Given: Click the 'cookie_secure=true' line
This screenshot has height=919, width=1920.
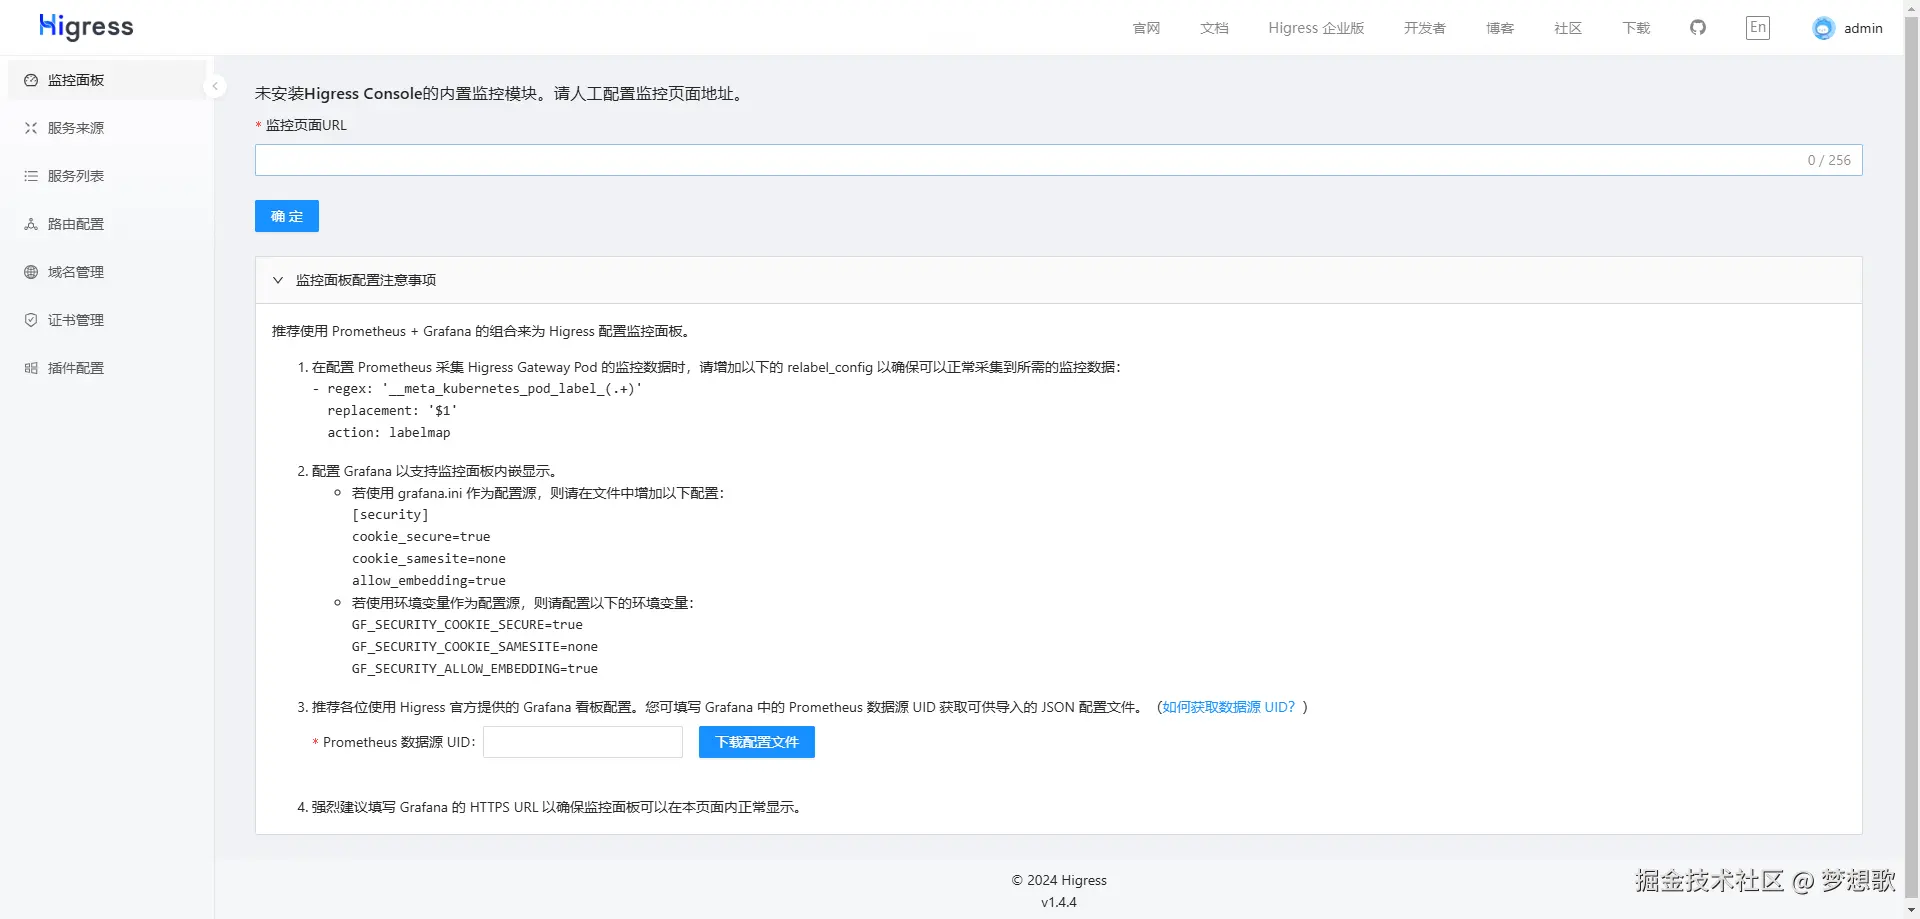Looking at the screenshot, I should click(421, 537).
